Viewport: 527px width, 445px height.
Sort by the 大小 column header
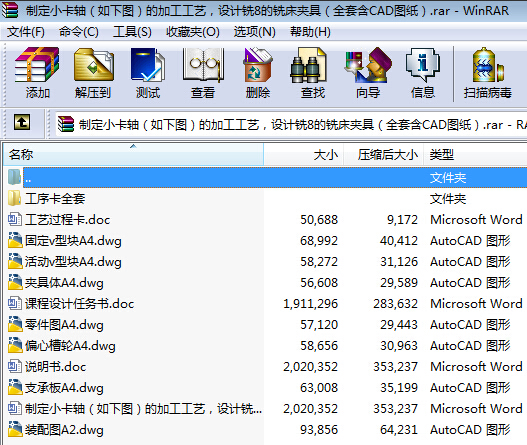pos(303,155)
